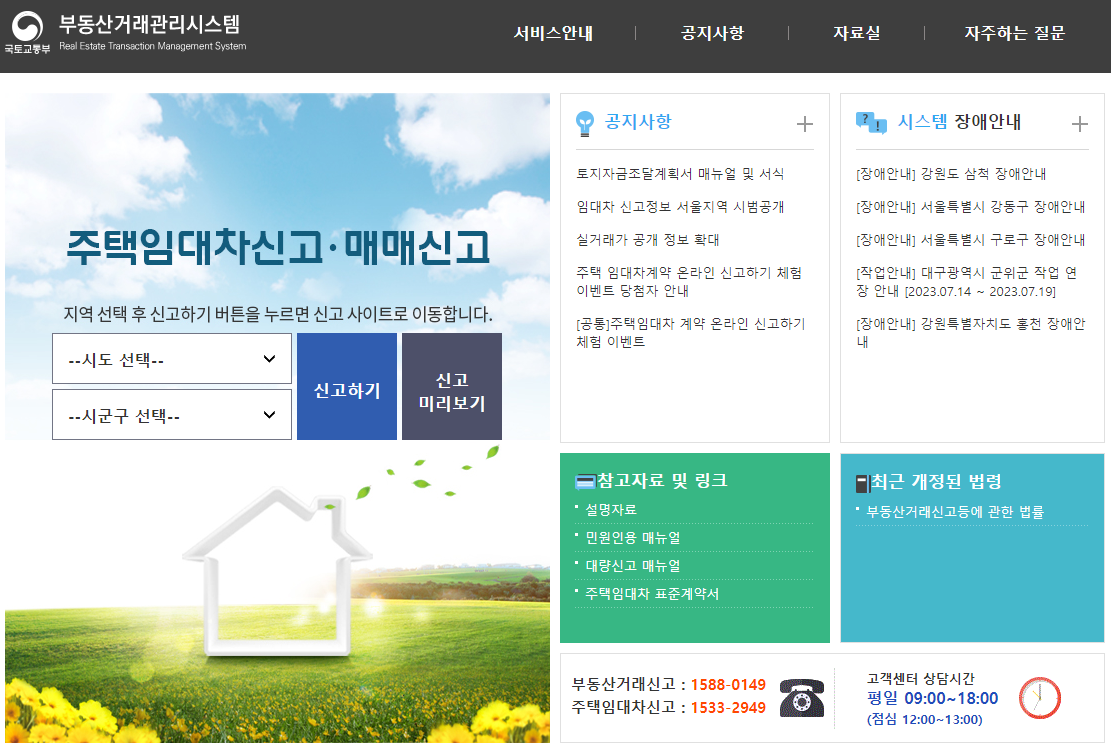The width and height of the screenshot is (1111, 749).
Task: Click the 신고하기 button
Action: 346,387
